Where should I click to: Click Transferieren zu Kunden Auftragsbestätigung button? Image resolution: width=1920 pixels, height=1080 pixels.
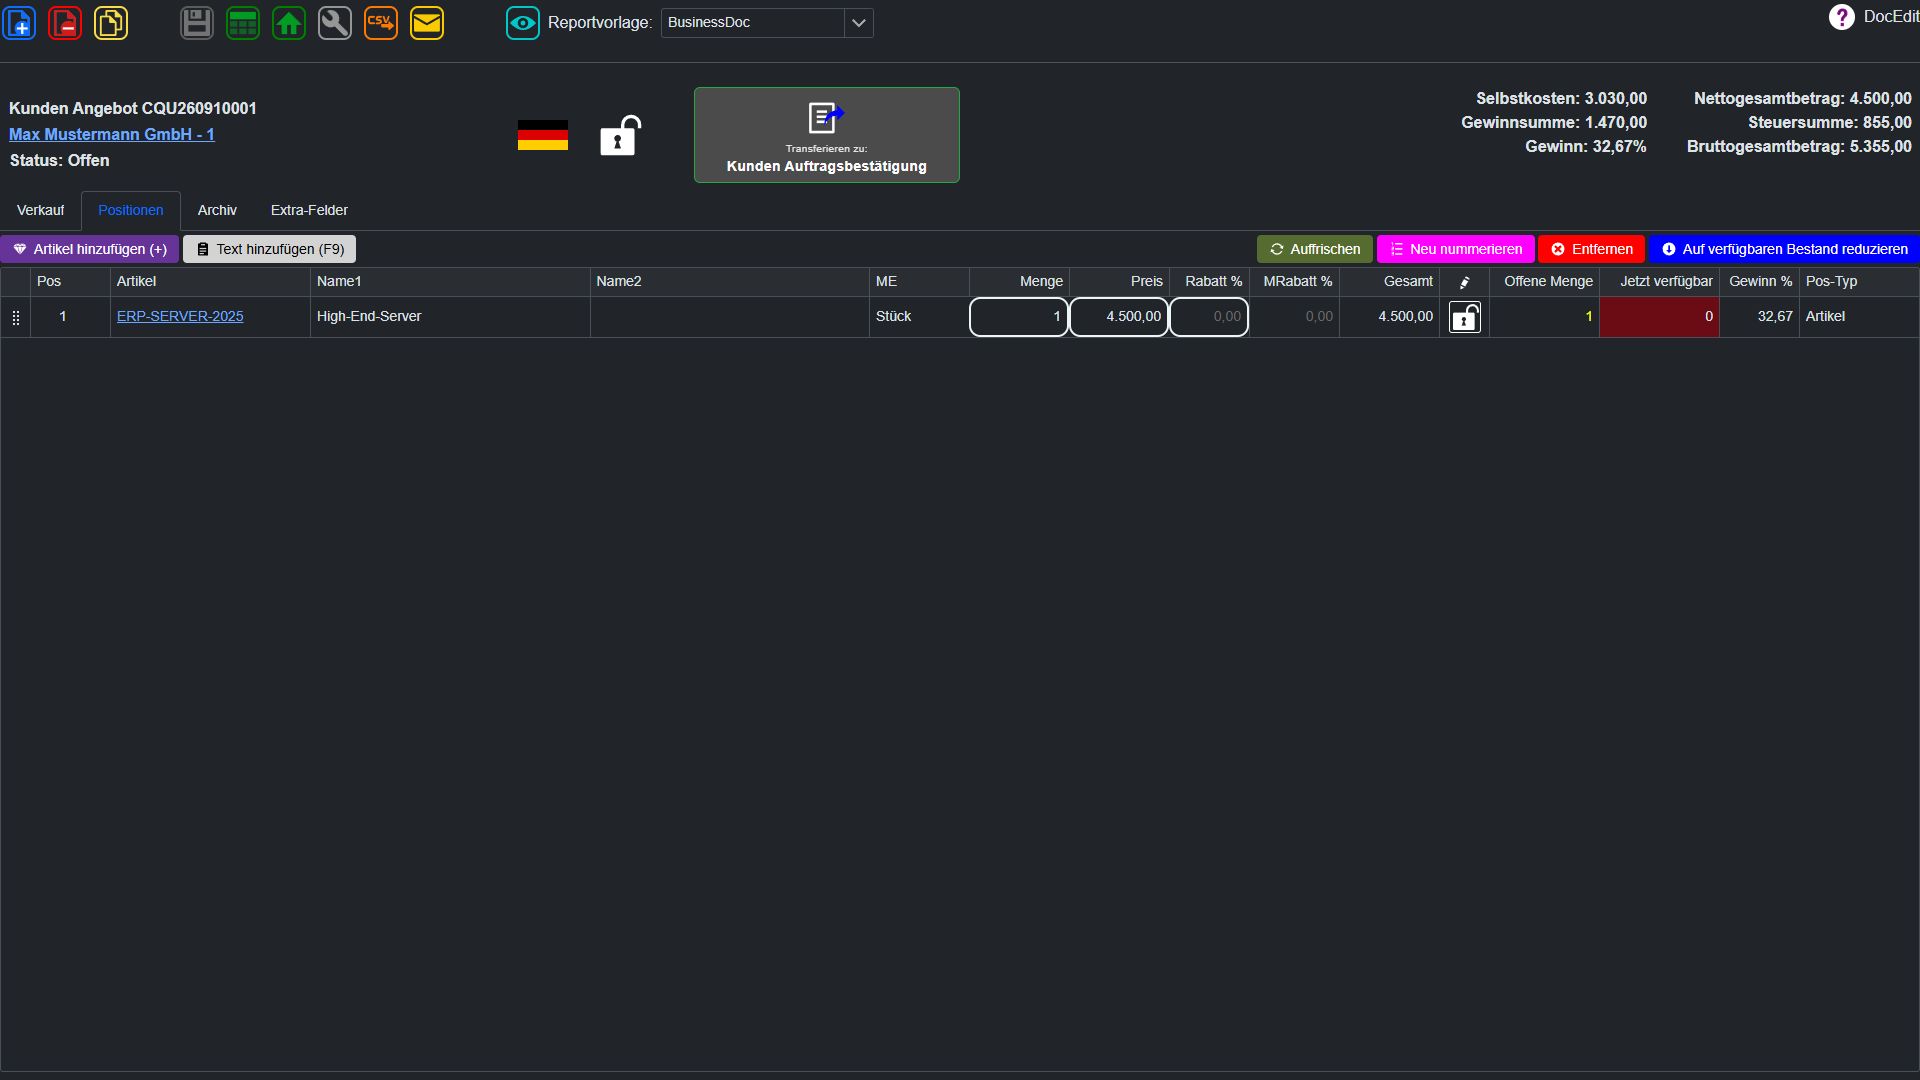[827, 135]
